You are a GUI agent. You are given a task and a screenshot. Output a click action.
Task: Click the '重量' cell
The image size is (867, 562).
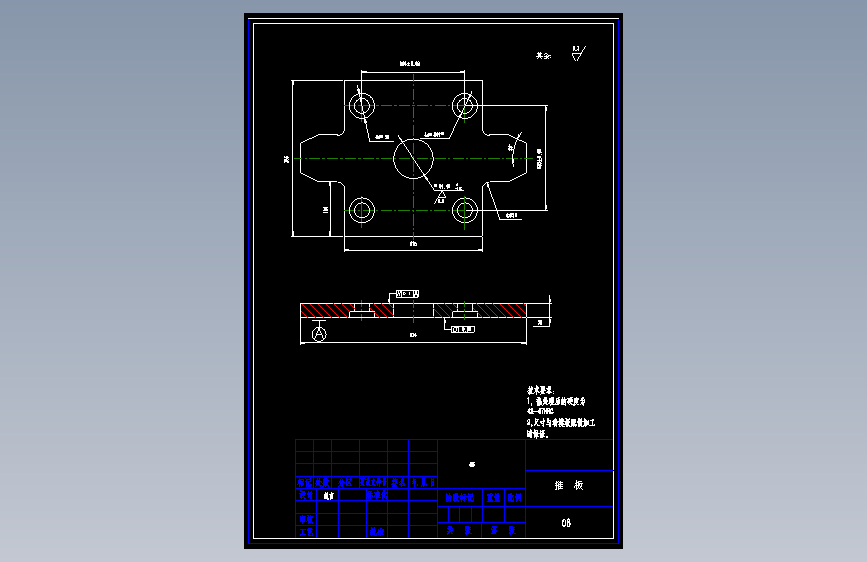pyautogui.click(x=493, y=498)
